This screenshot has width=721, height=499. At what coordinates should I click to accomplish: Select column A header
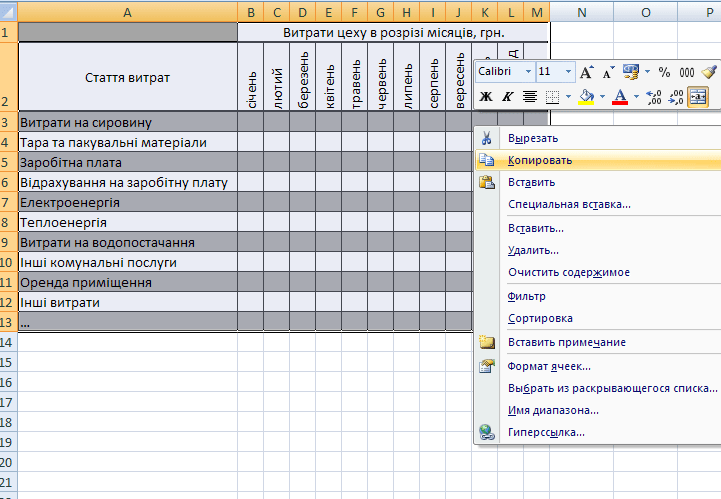[127, 12]
